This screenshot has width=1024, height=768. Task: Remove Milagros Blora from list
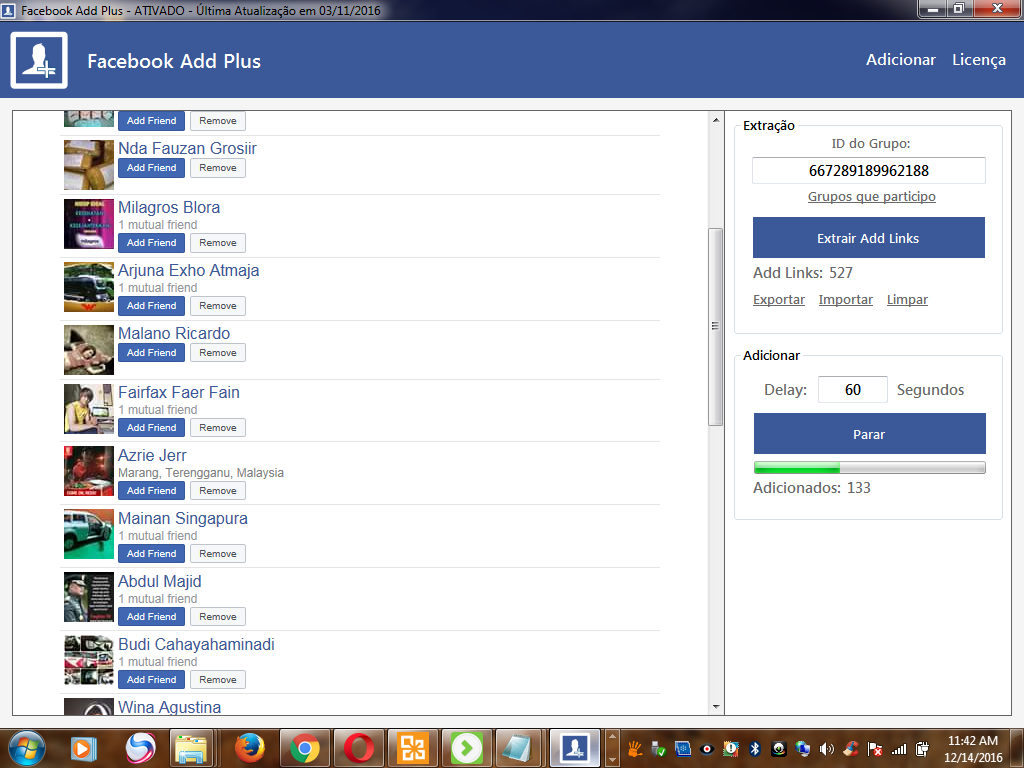click(218, 243)
